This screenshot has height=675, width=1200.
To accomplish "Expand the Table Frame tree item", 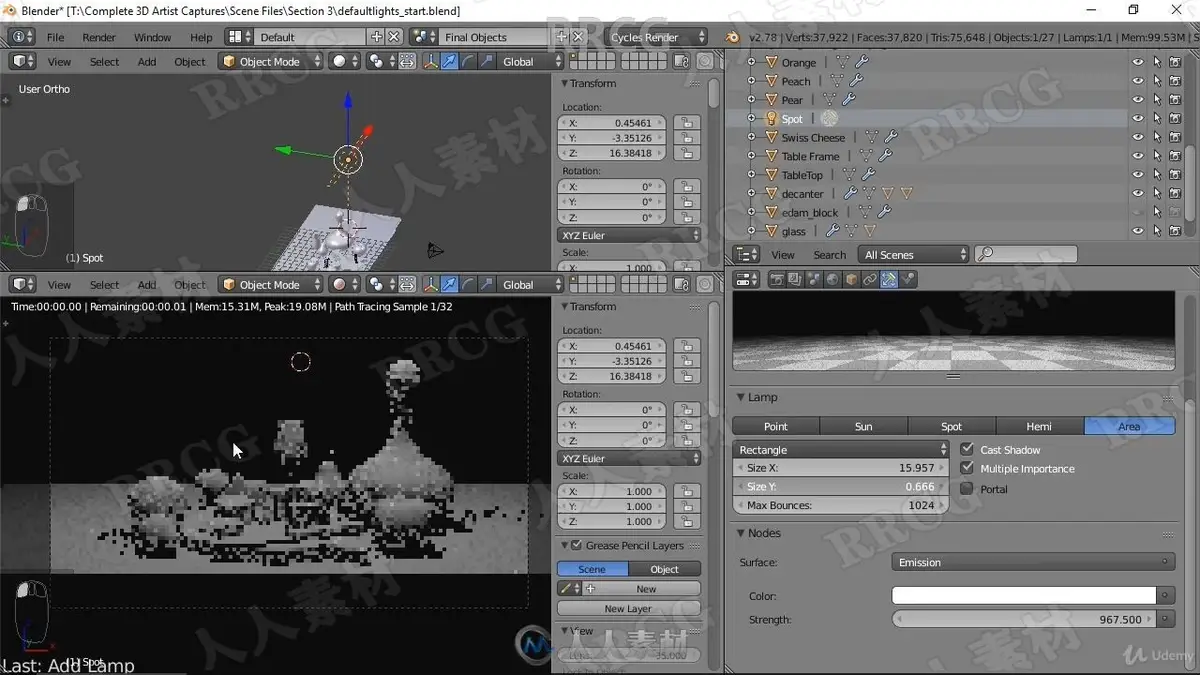I will point(751,156).
